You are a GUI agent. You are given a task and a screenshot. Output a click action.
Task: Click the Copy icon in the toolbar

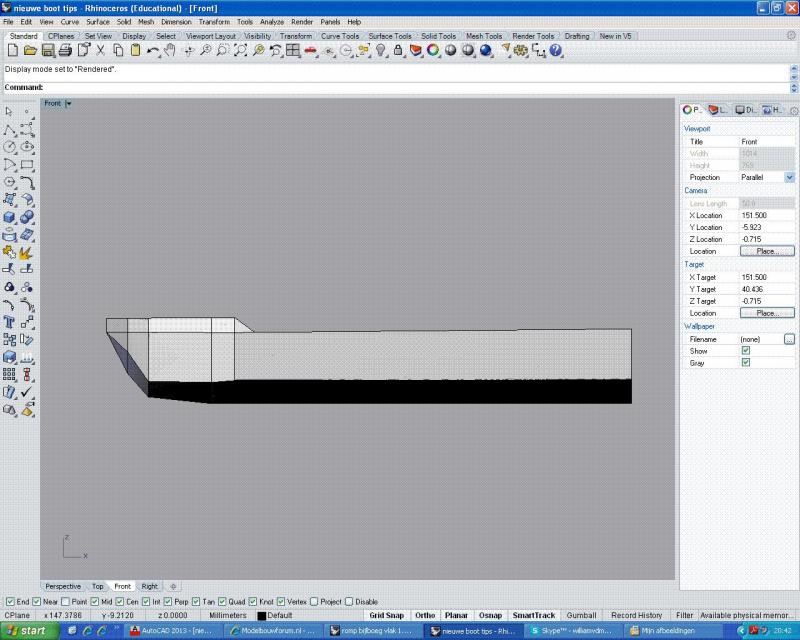coord(118,50)
